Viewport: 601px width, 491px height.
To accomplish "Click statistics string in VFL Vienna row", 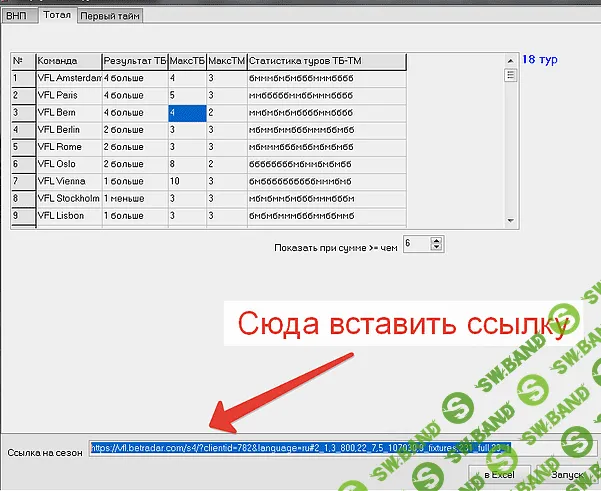I will tap(327, 182).
